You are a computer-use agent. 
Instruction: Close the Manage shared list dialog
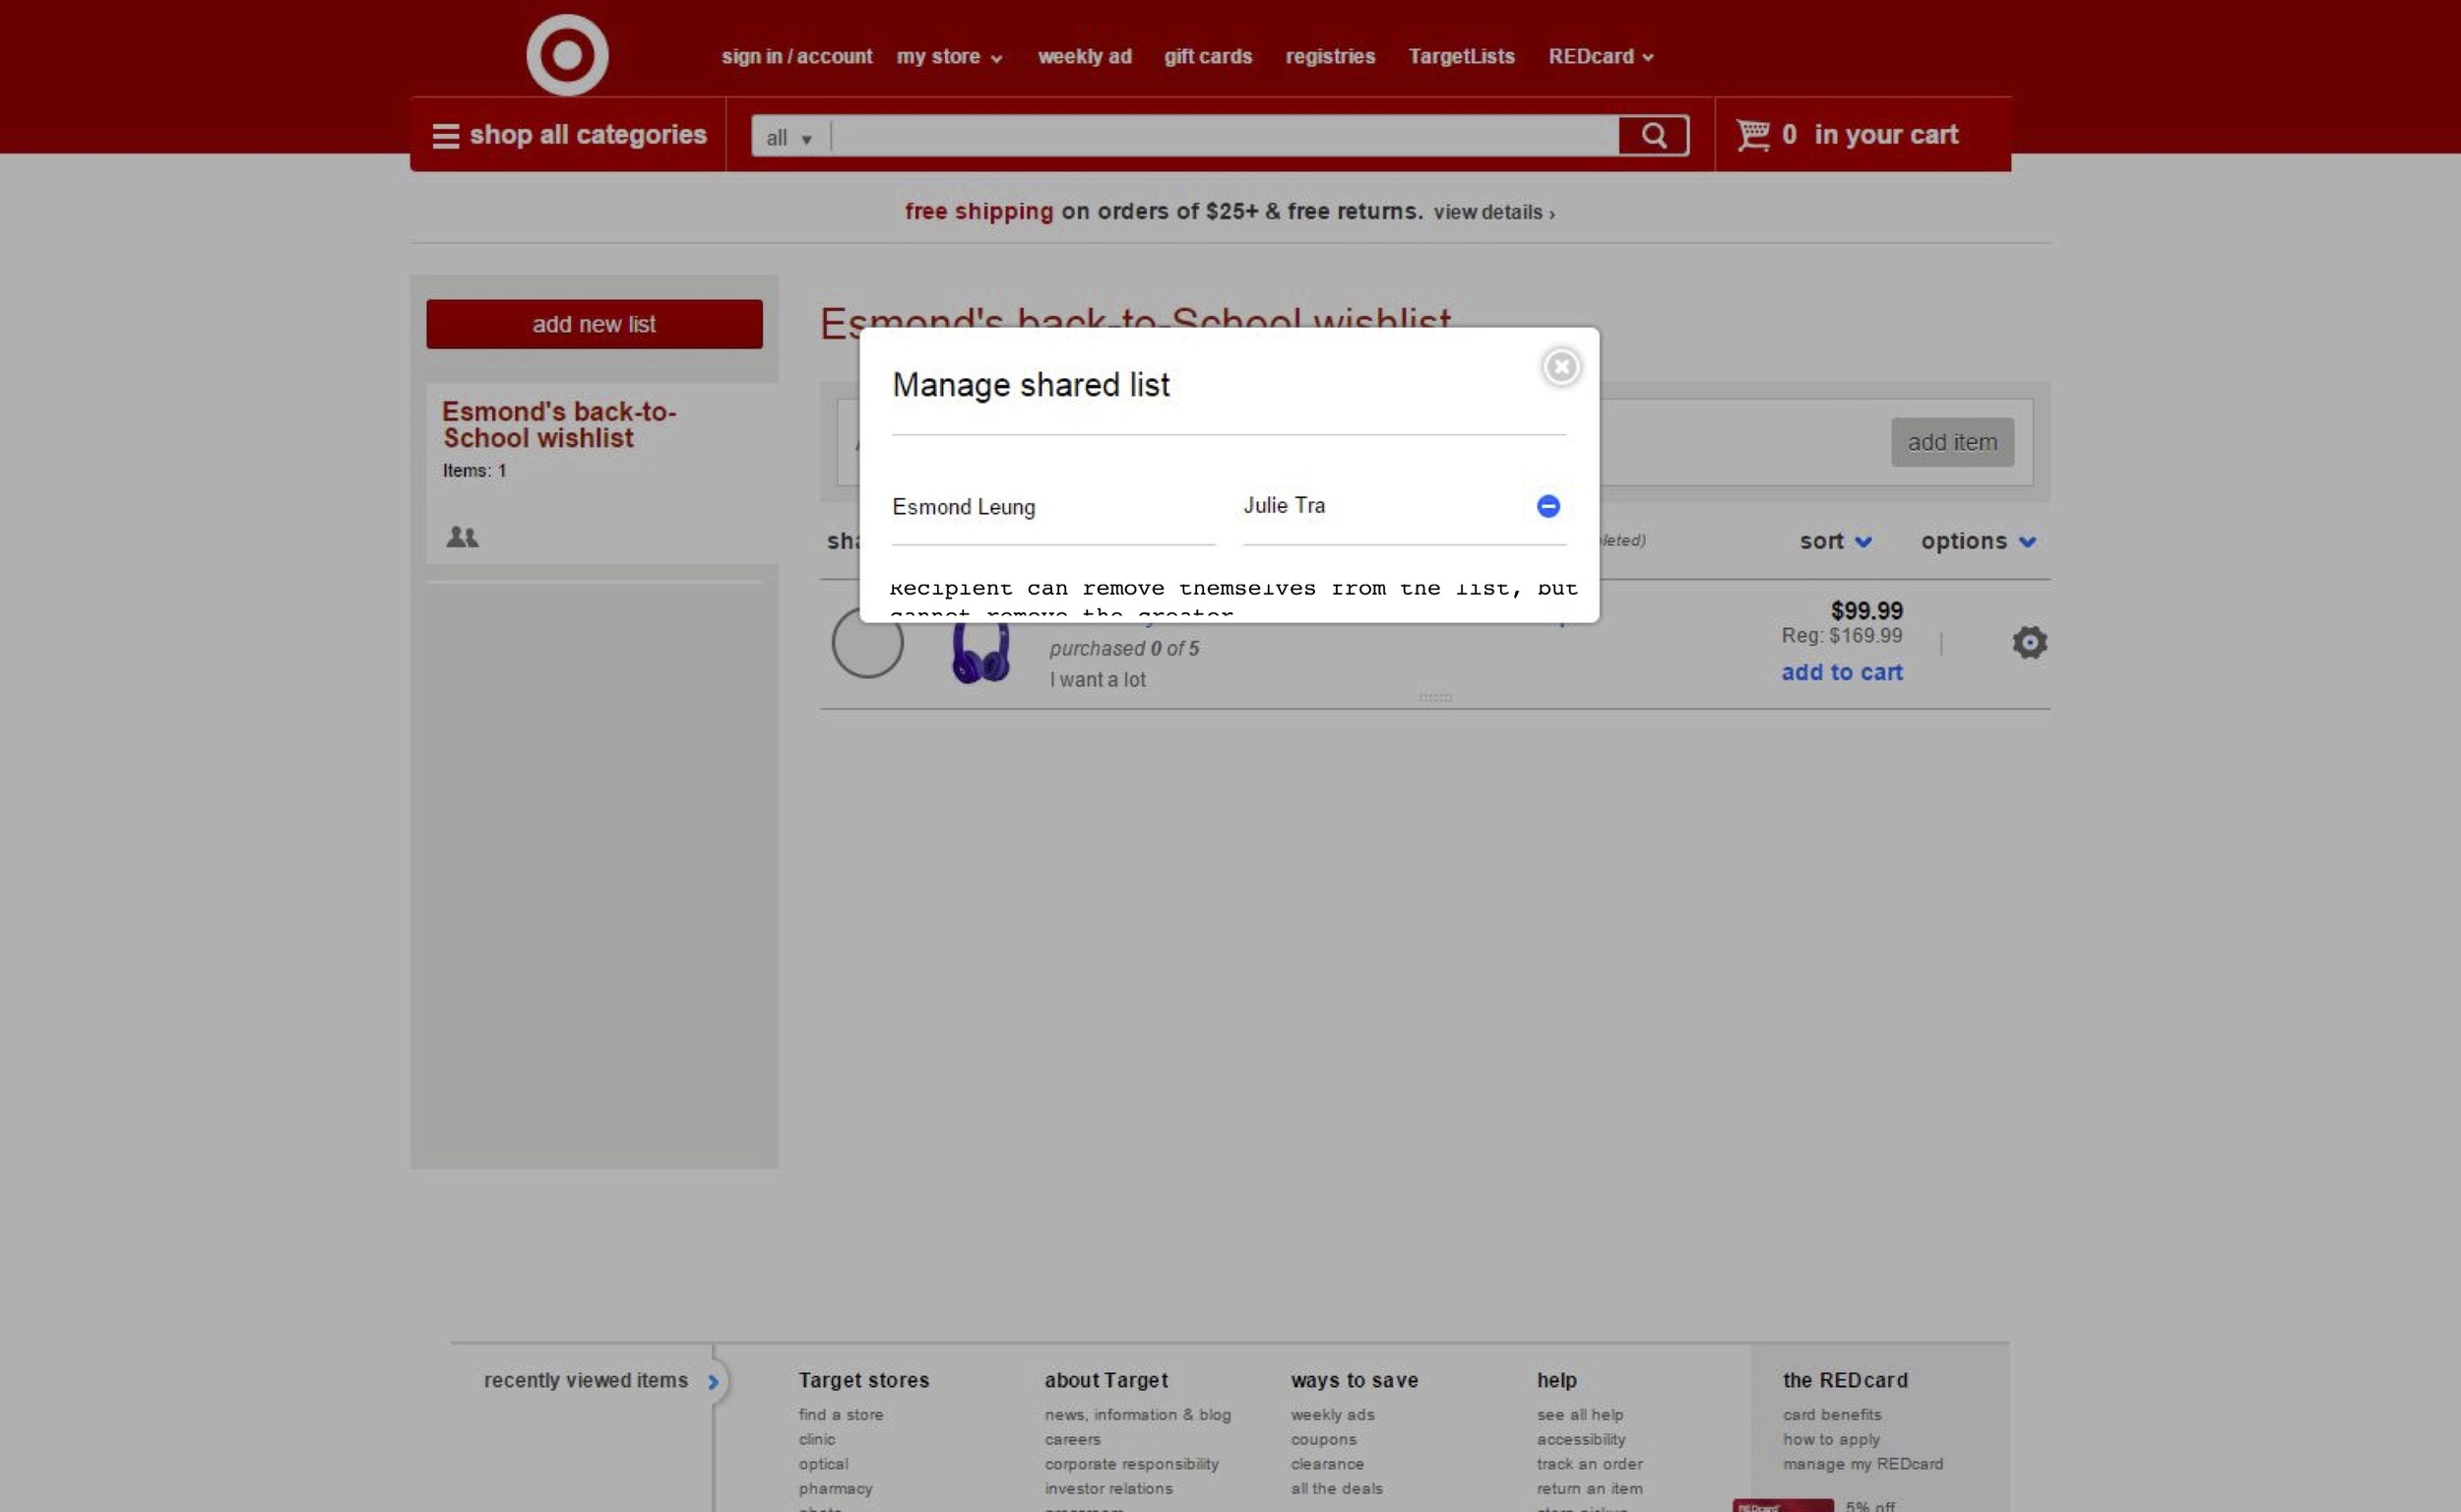coord(1561,367)
